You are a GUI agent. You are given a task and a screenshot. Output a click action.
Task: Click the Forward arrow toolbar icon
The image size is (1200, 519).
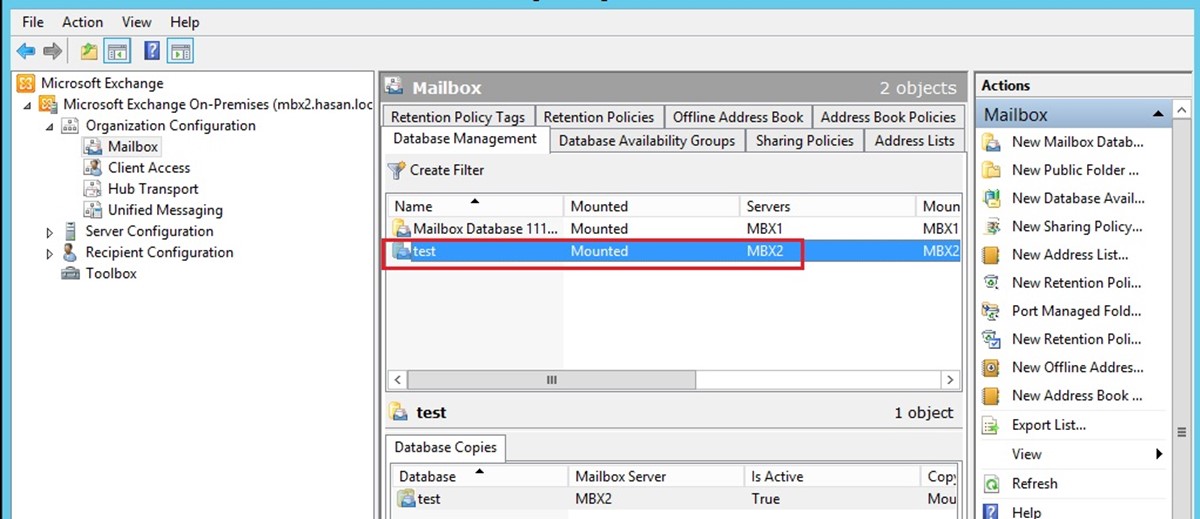point(53,51)
